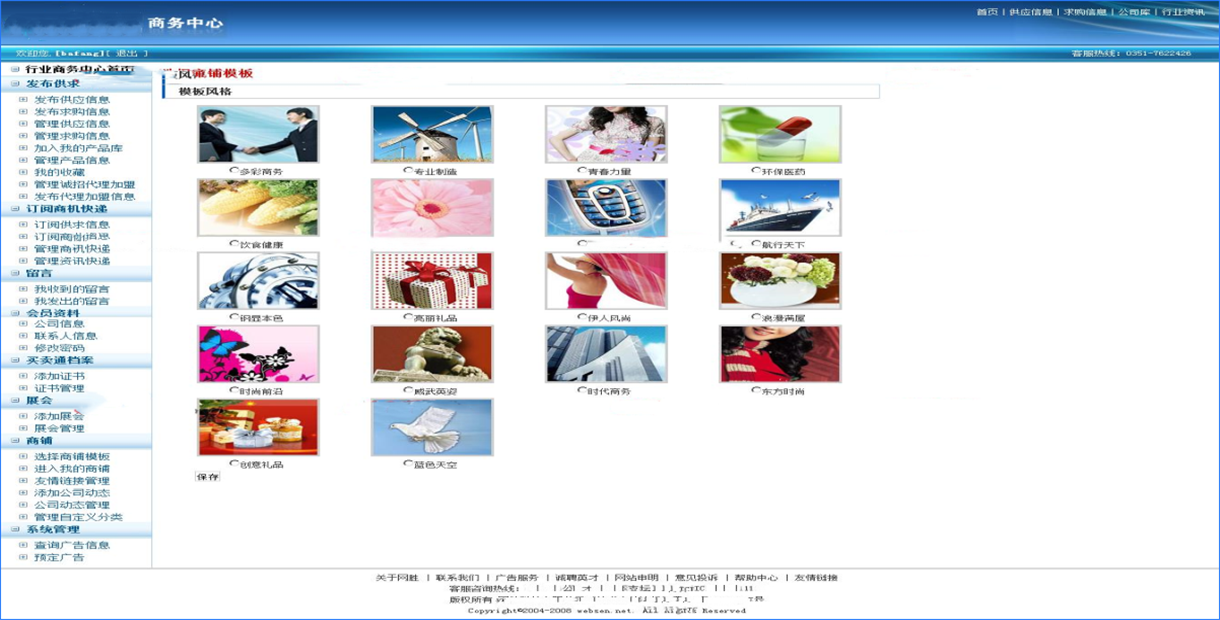The height and width of the screenshot is (620, 1220).
Task: Open 进入我的商铺 in sidebar
Action: click(72, 468)
